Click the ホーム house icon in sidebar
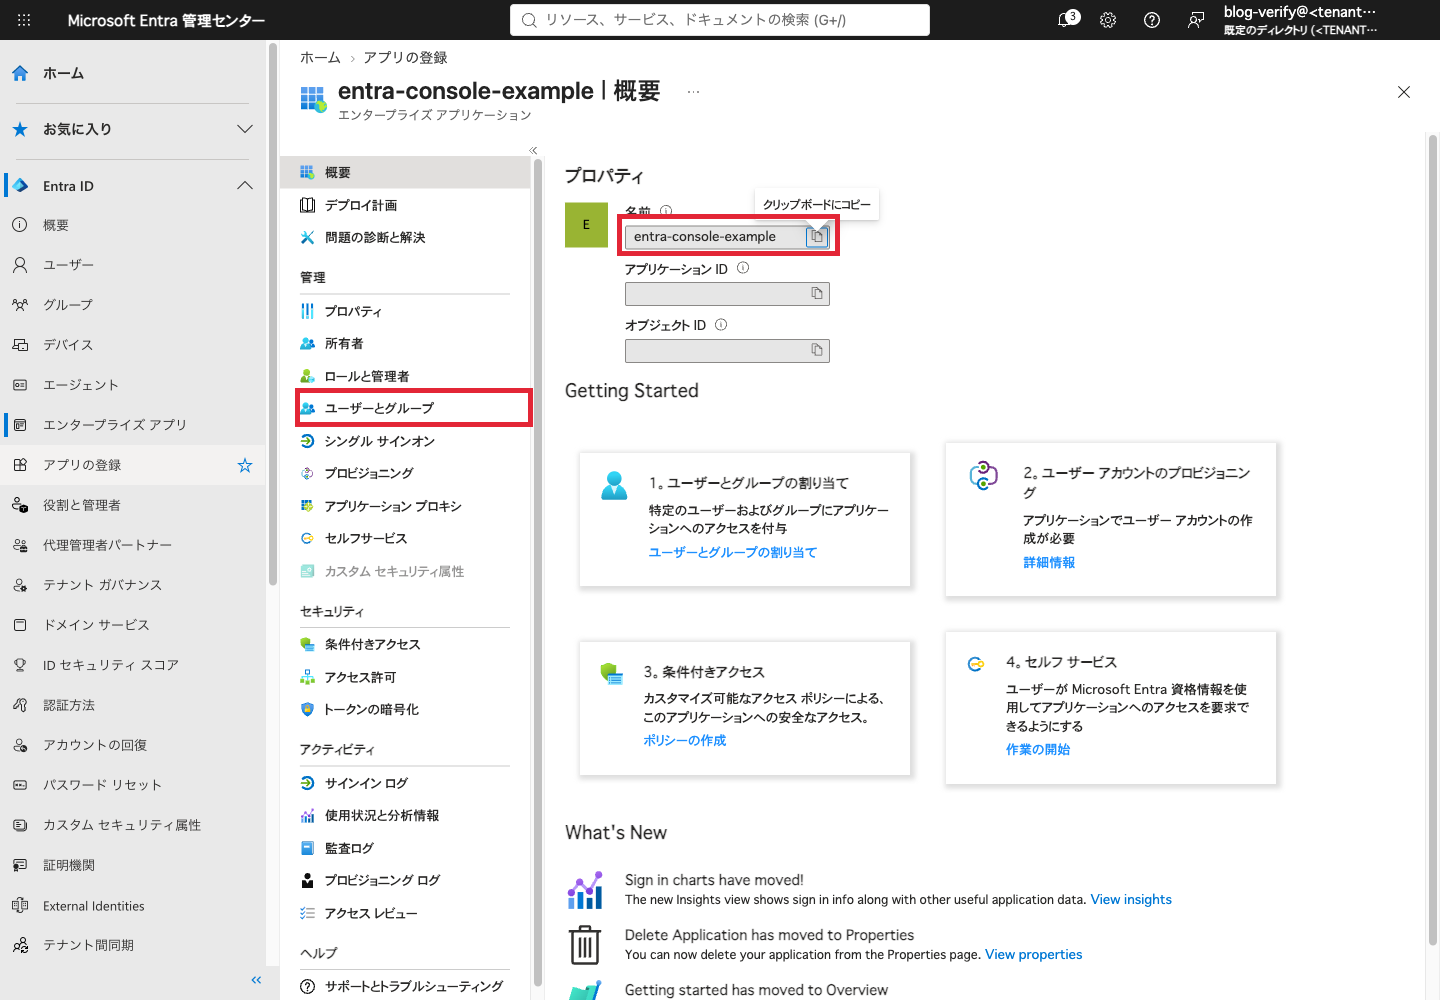The image size is (1440, 1000). pyautogui.click(x=20, y=73)
